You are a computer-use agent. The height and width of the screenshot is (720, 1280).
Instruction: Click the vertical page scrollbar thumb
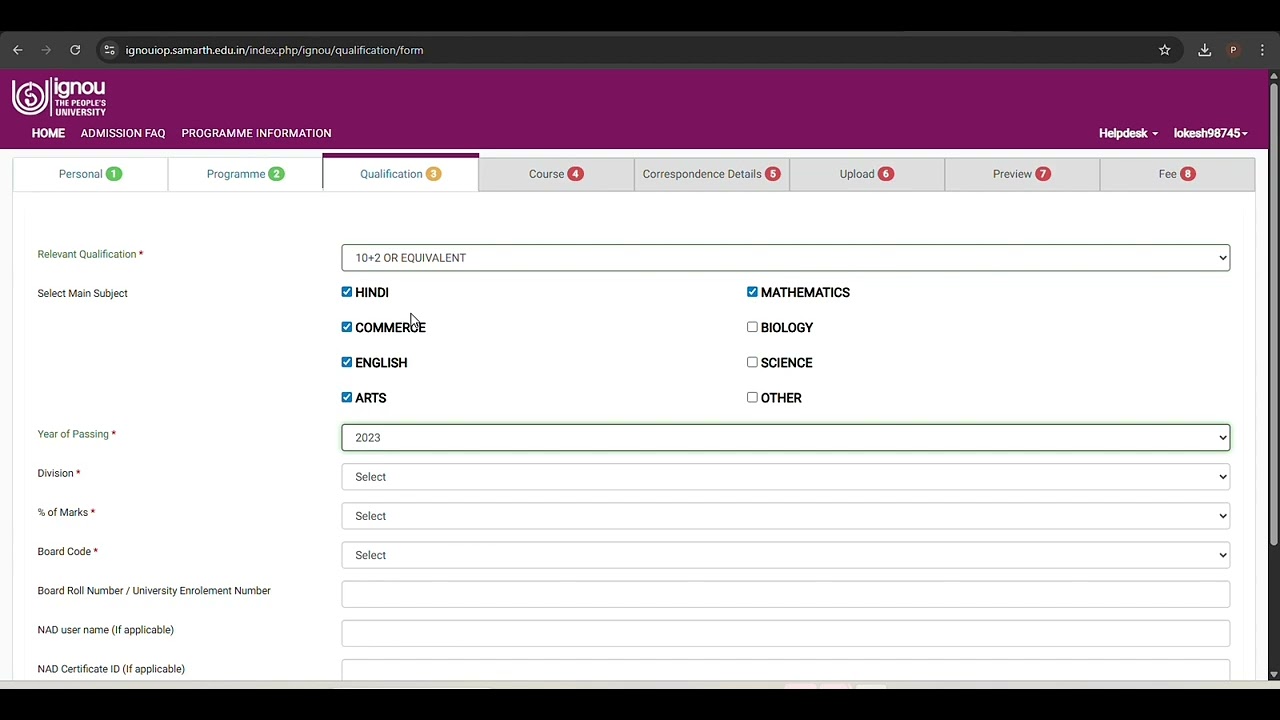1273,315
